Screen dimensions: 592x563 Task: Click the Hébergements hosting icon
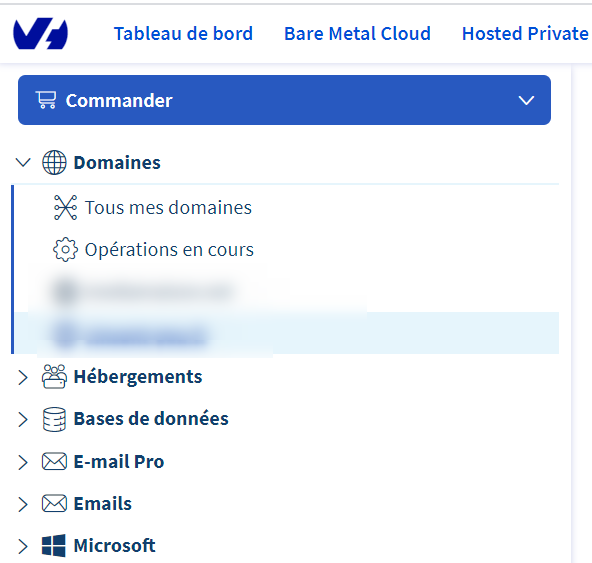(x=54, y=376)
